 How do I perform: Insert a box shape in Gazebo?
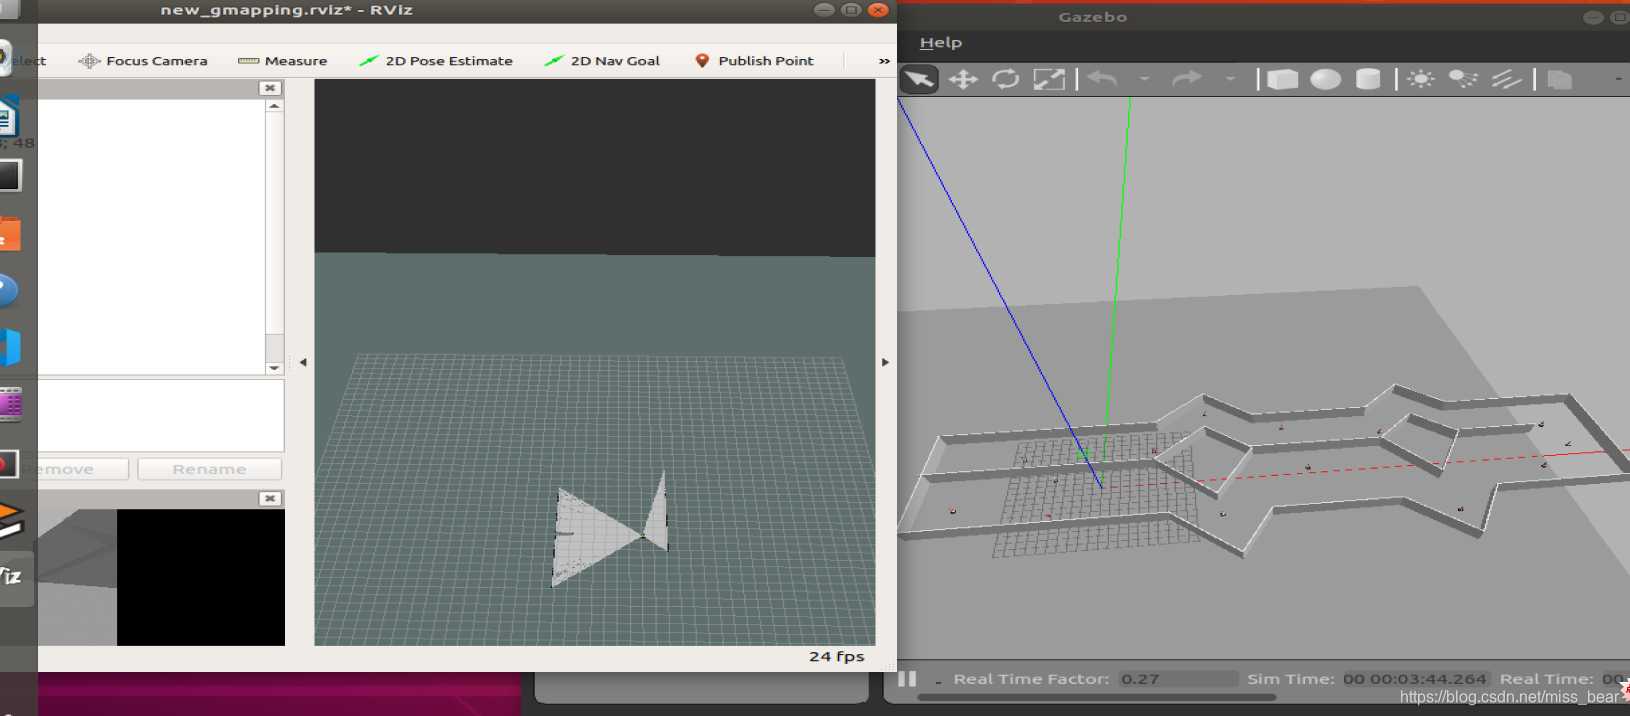1282,79
